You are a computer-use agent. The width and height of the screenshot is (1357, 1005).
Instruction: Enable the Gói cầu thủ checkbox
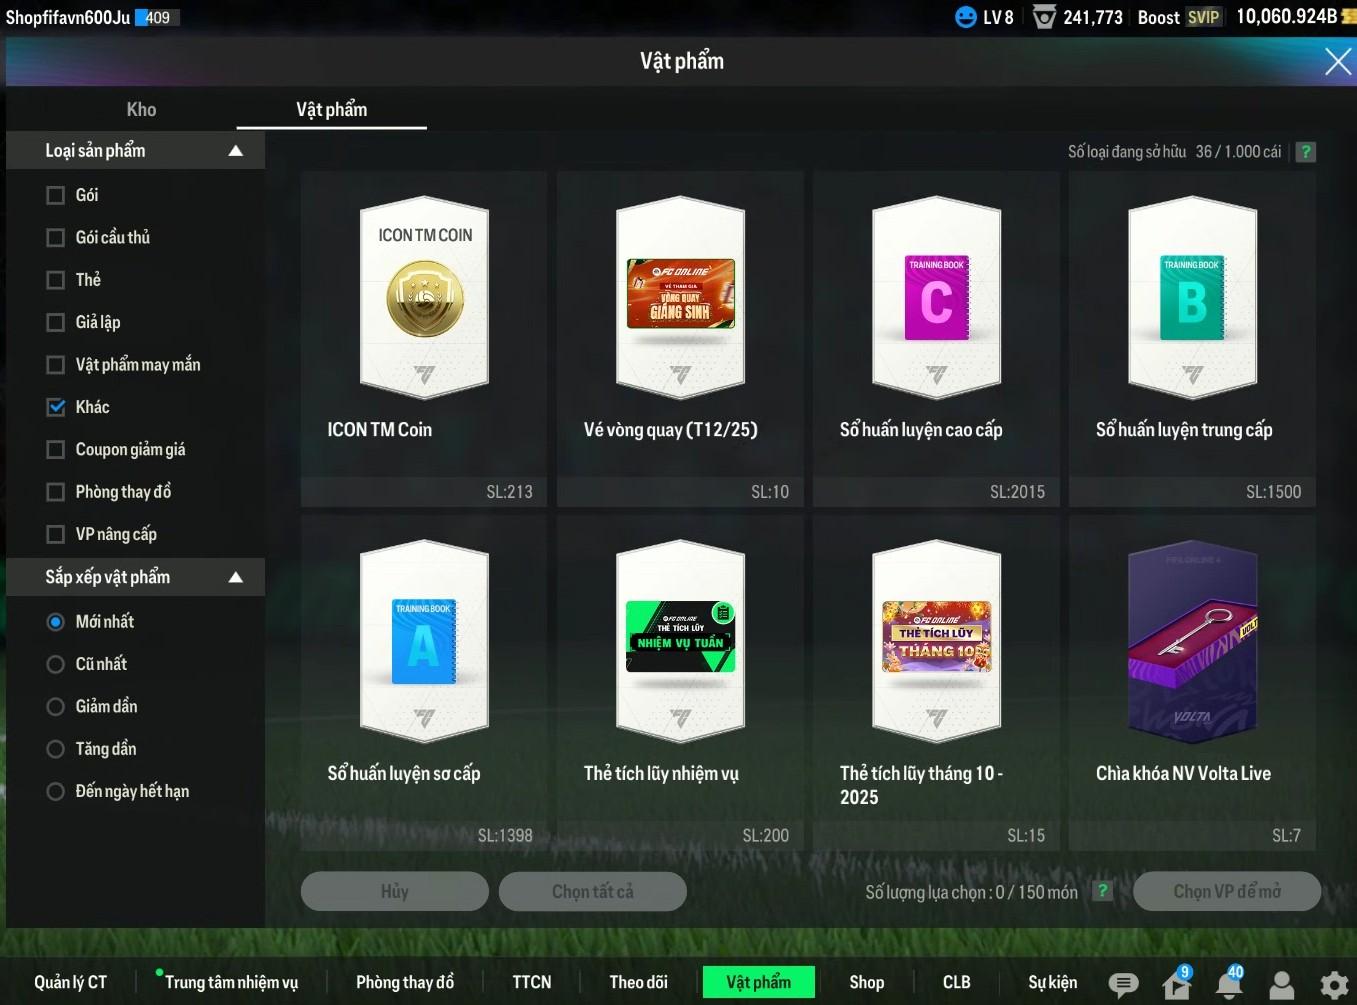(56, 238)
